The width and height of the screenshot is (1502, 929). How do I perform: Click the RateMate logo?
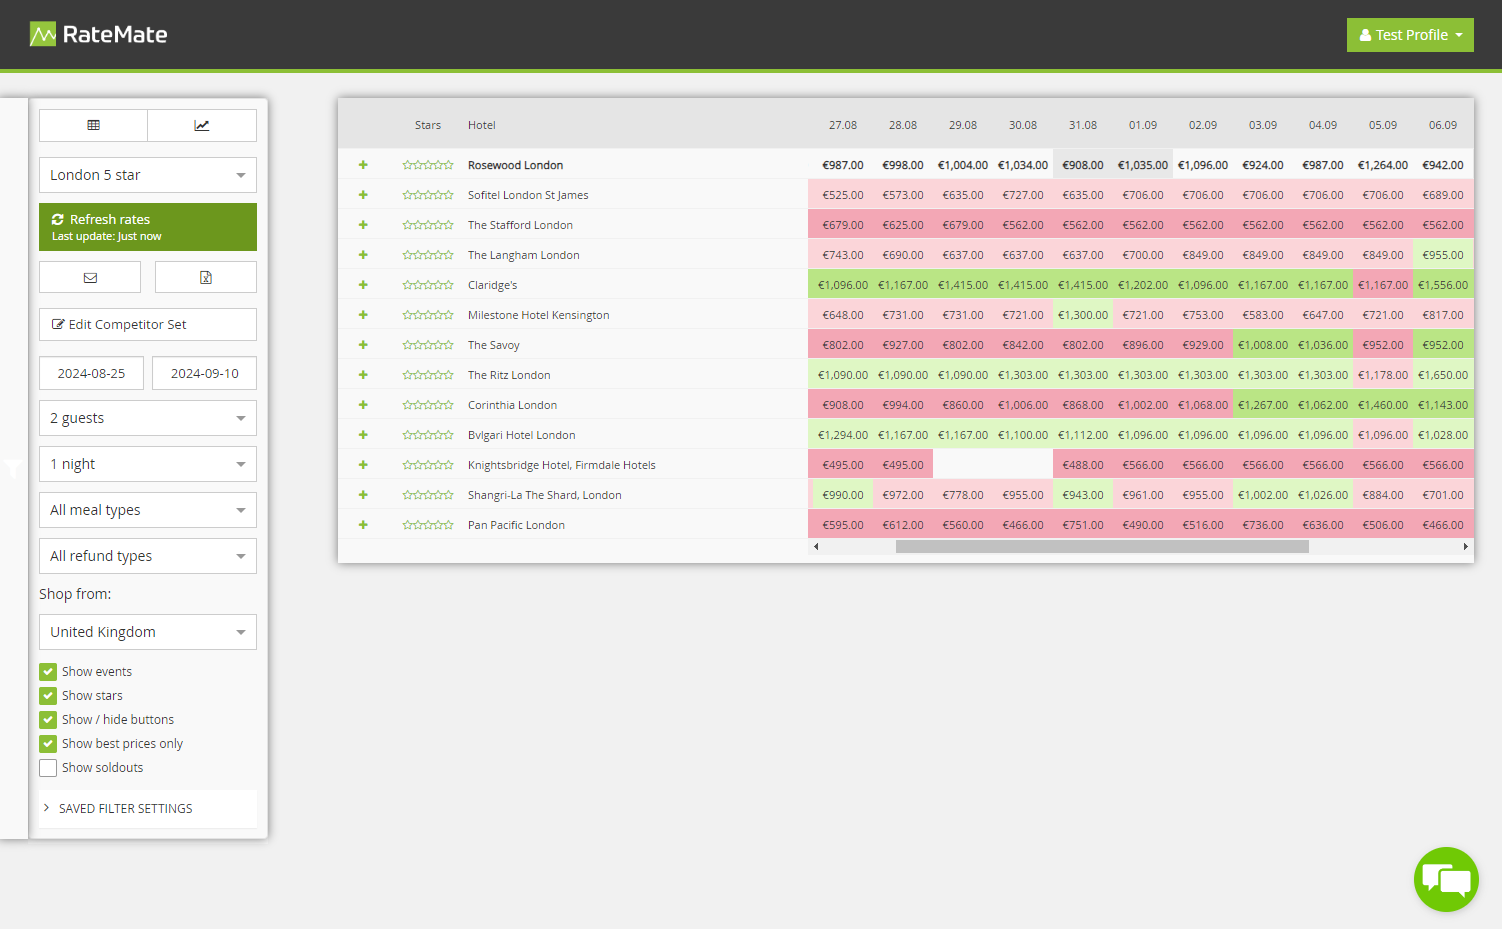point(98,35)
